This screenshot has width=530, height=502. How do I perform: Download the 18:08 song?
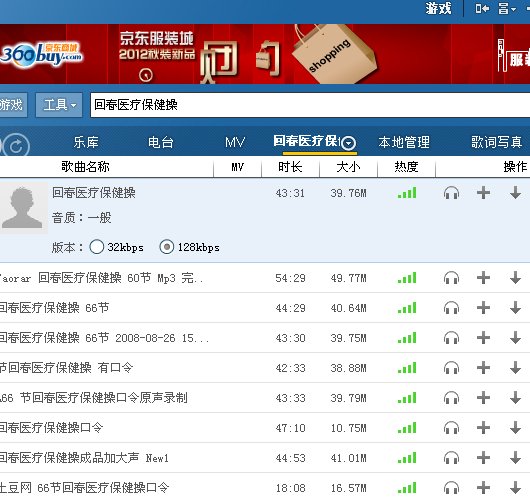pyautogui.click(x=515, y=487)
